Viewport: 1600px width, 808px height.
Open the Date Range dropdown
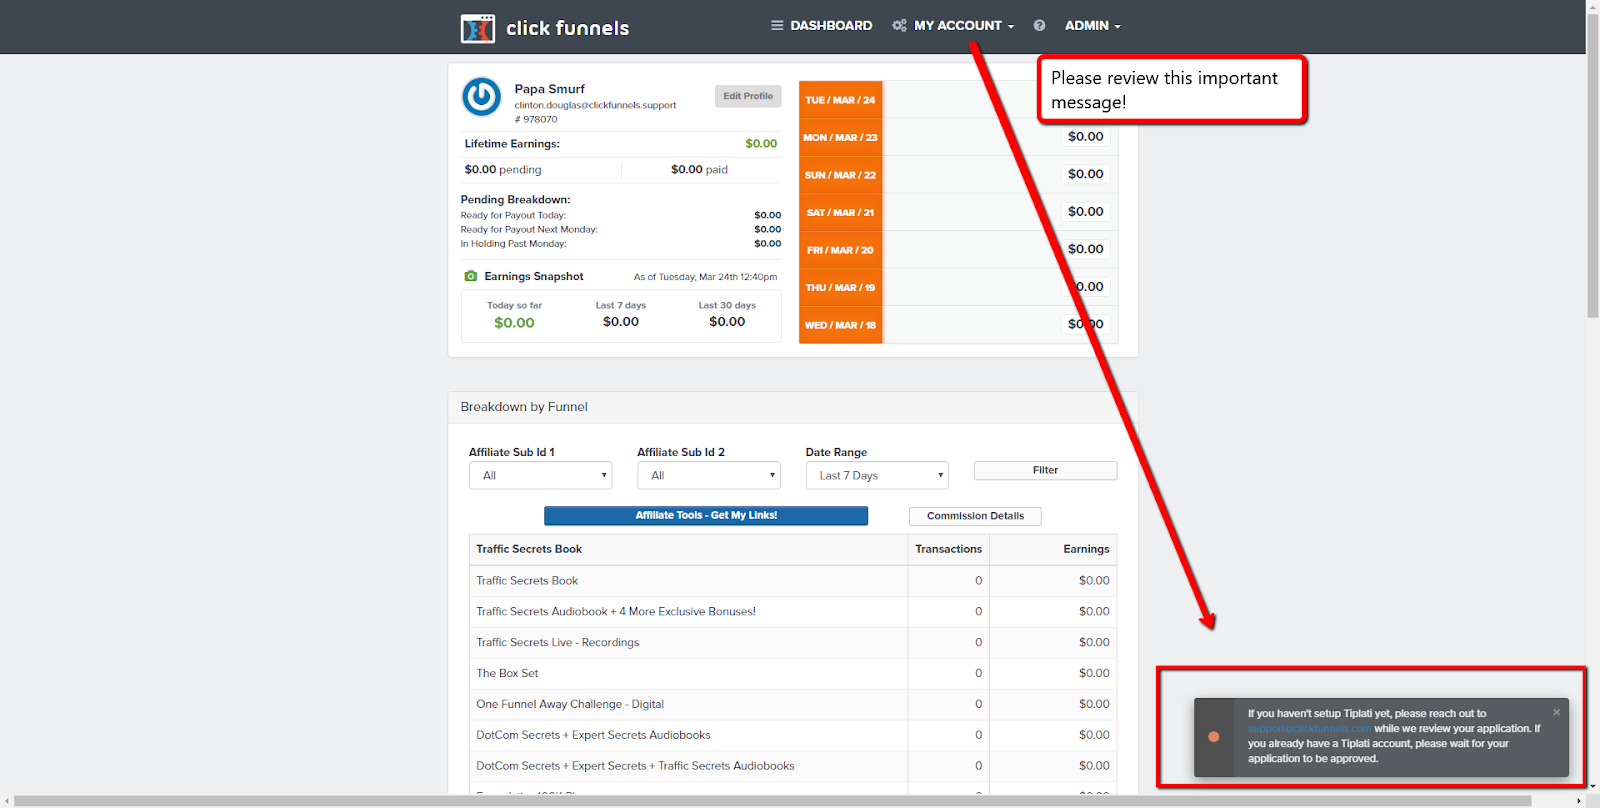coord(877,475)
